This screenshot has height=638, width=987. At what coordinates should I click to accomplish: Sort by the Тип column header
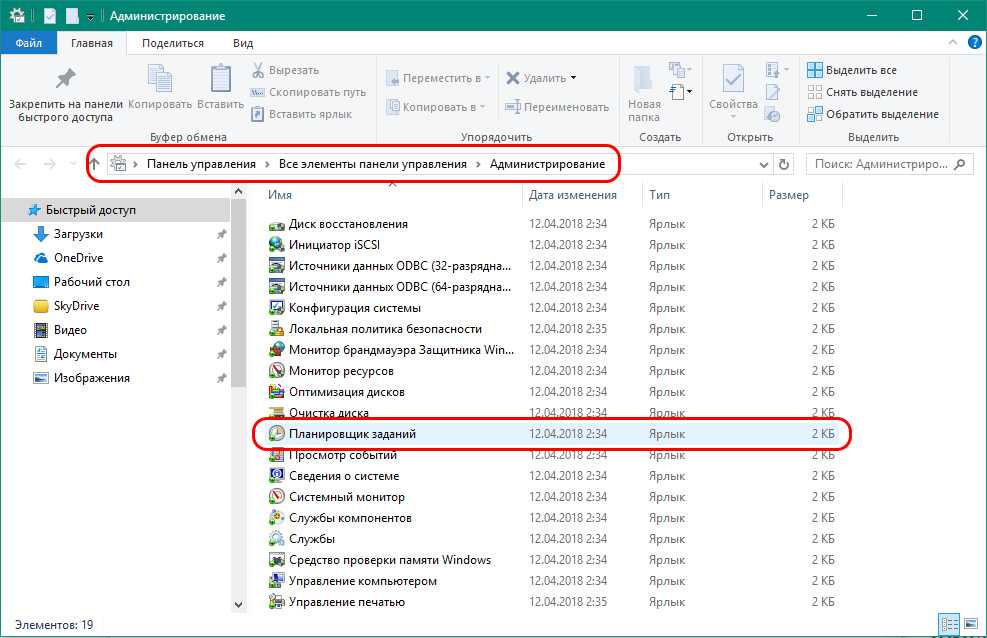659,195
